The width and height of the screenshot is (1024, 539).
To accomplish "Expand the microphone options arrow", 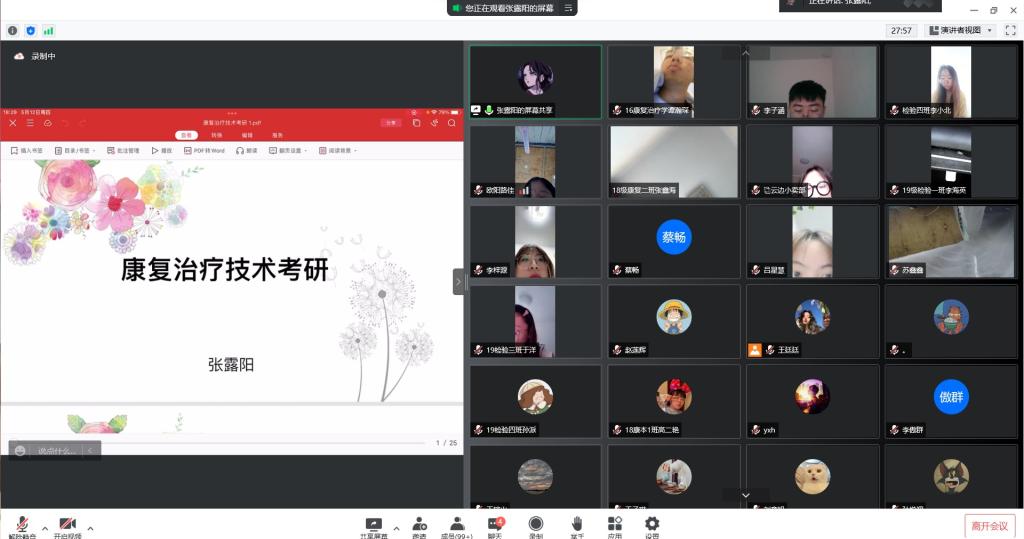I will click(x=44, y=528).
